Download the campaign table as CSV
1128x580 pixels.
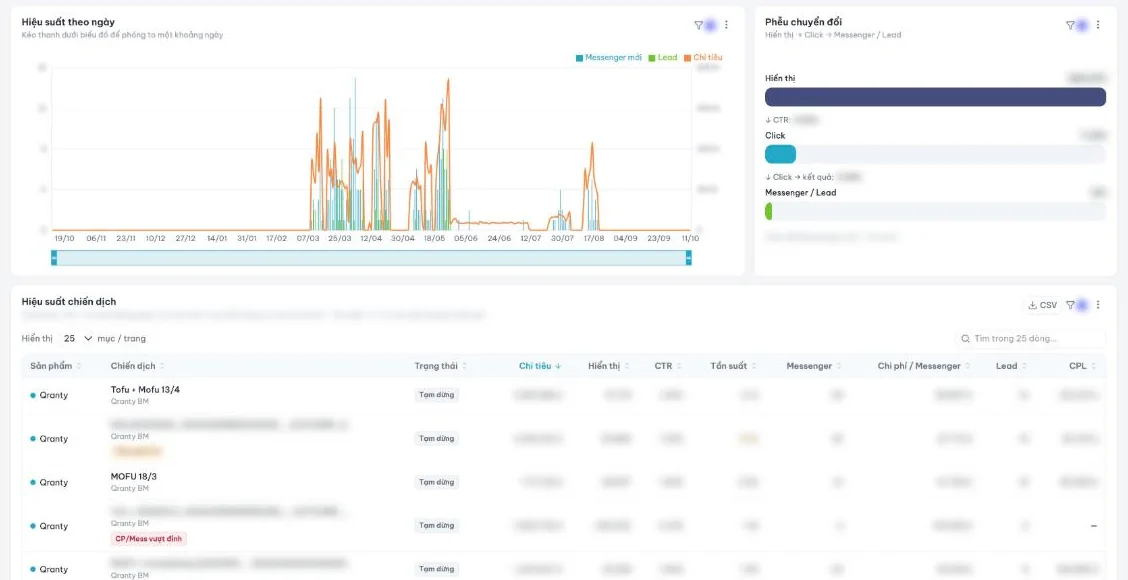click(x=1042, y=305)
